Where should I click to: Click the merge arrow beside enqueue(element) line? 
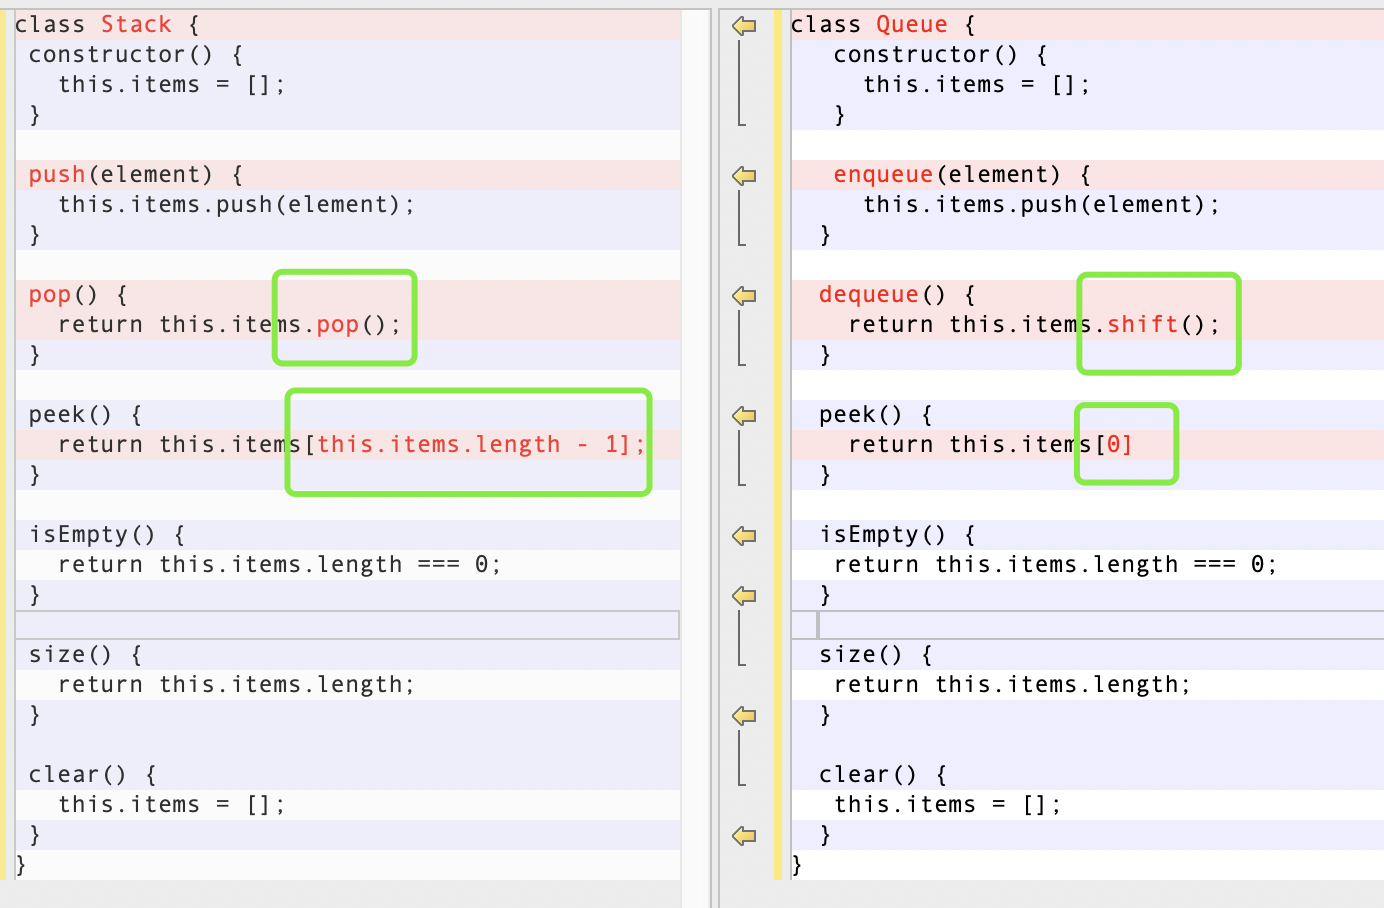coord(744,175)
